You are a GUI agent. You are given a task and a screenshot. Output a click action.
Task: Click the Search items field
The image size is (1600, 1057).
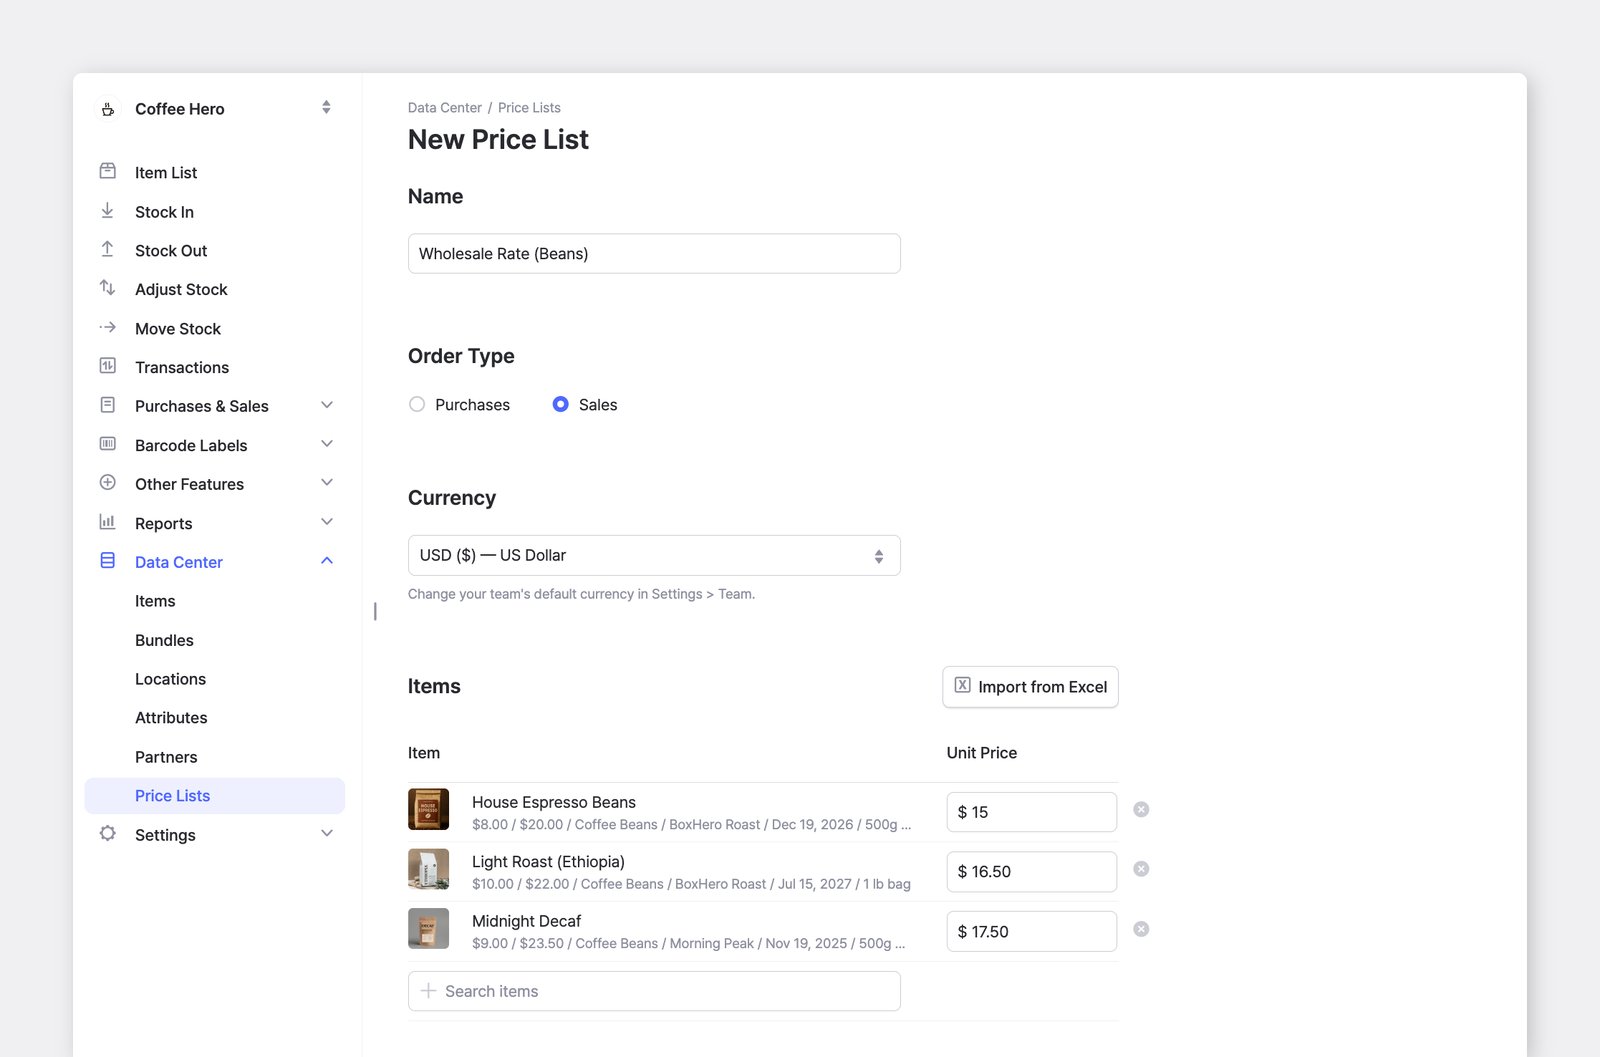click(654, 991)
